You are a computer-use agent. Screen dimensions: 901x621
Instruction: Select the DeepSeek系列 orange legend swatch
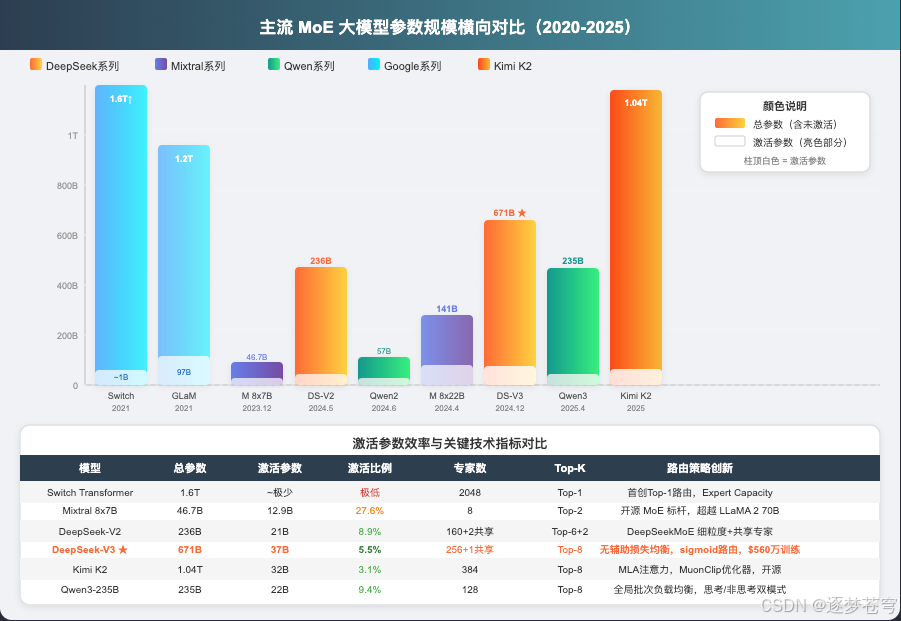(36, 65)
